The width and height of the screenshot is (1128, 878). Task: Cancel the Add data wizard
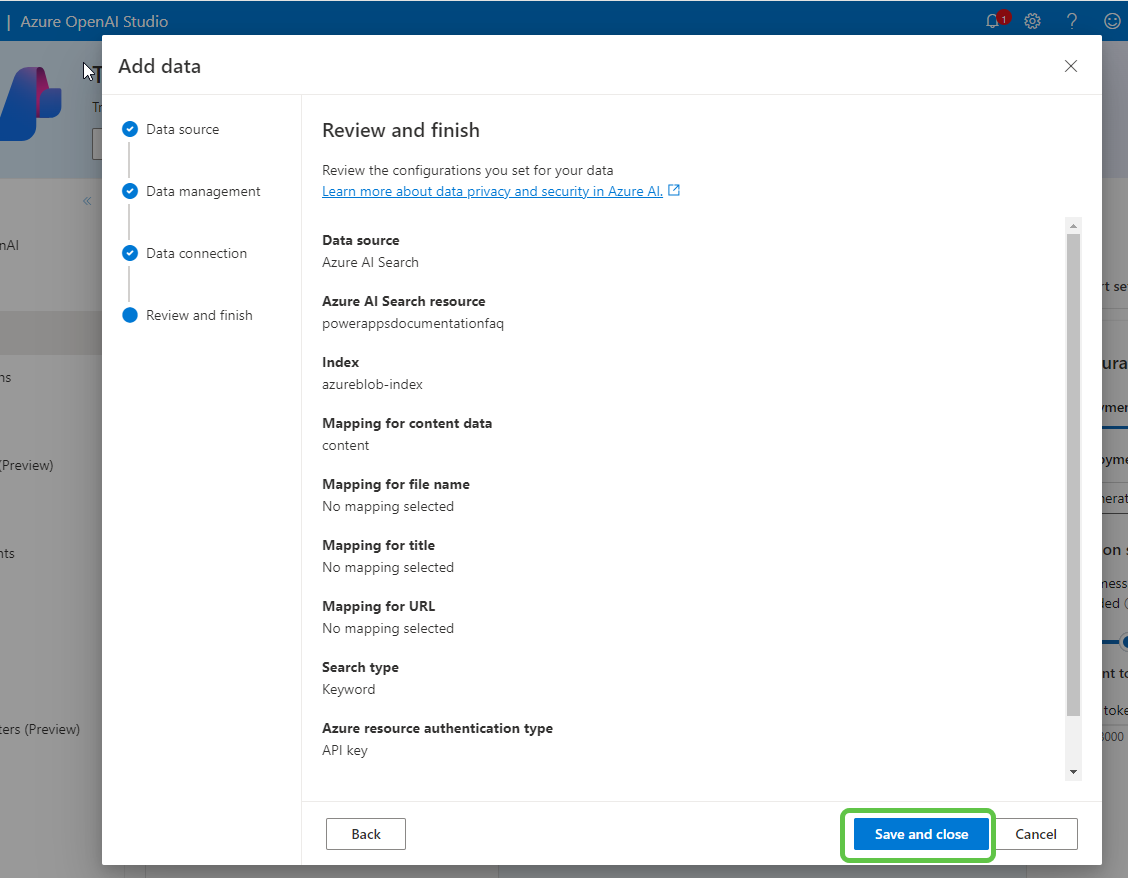(1036, 834)
